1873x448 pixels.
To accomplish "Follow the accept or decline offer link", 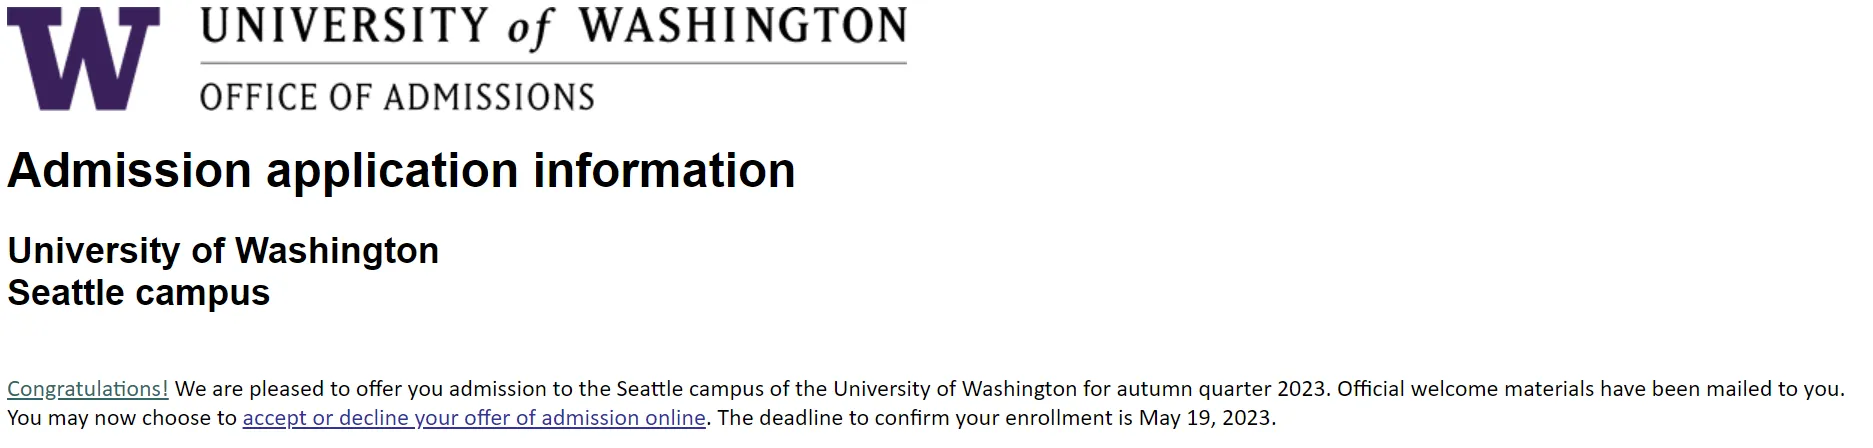I will pos(474,418).
